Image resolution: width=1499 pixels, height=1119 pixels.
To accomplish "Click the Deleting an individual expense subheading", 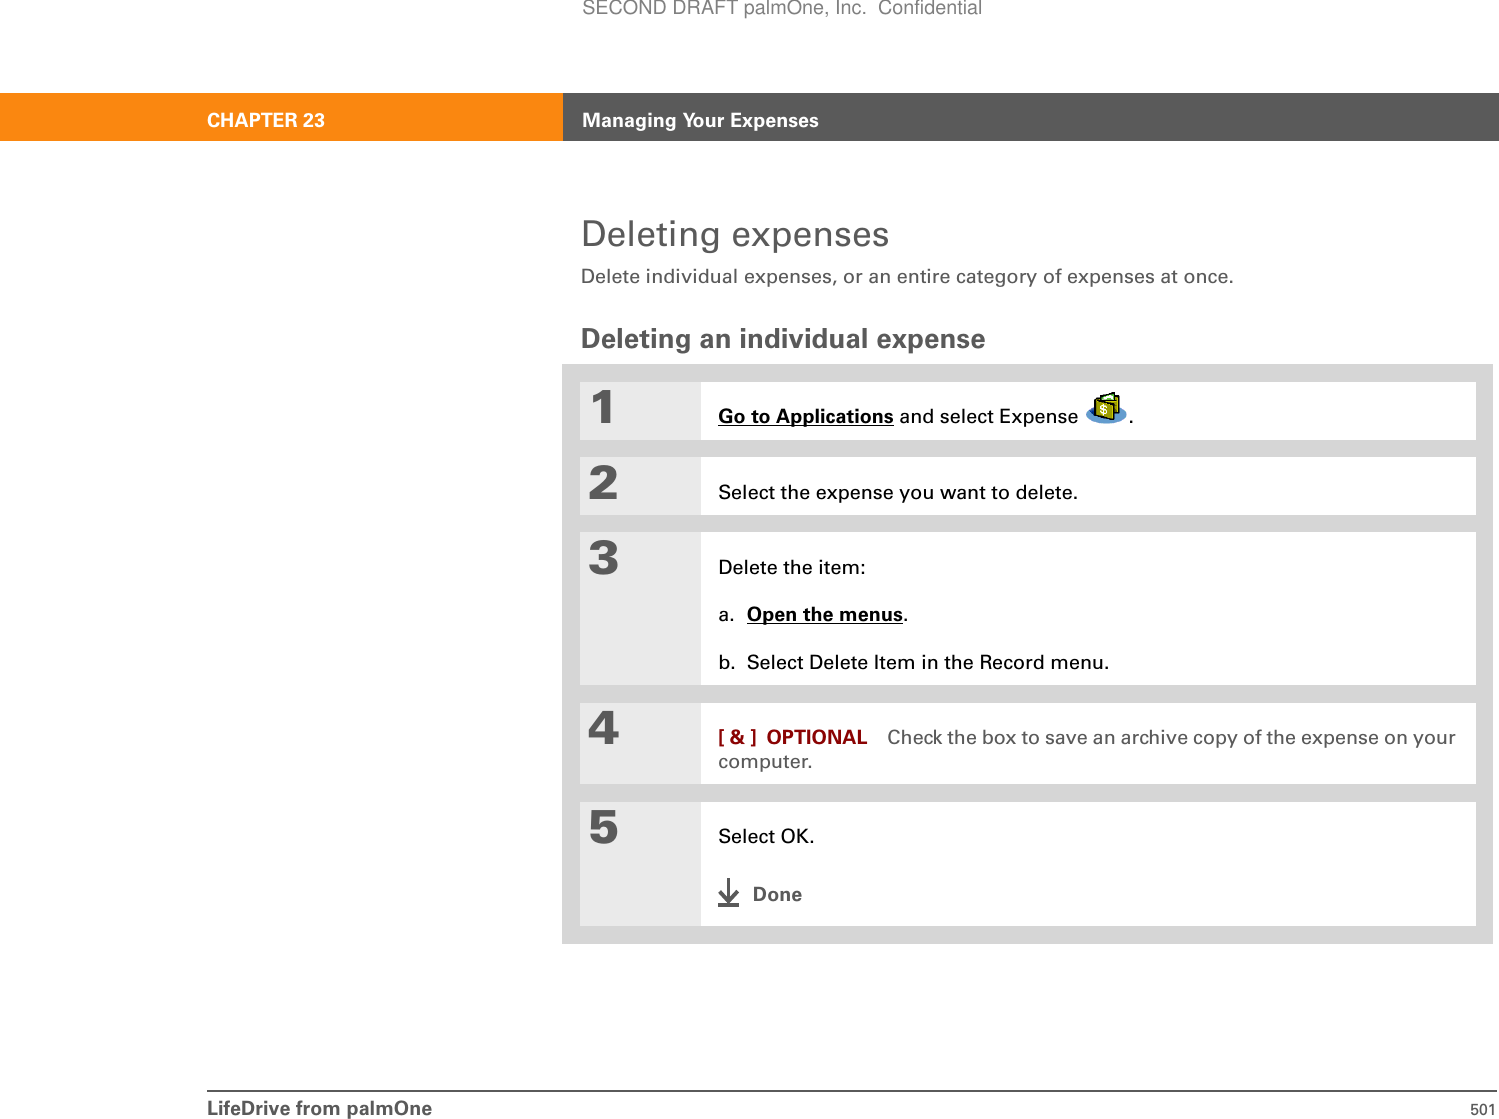I will coord(783,339).
